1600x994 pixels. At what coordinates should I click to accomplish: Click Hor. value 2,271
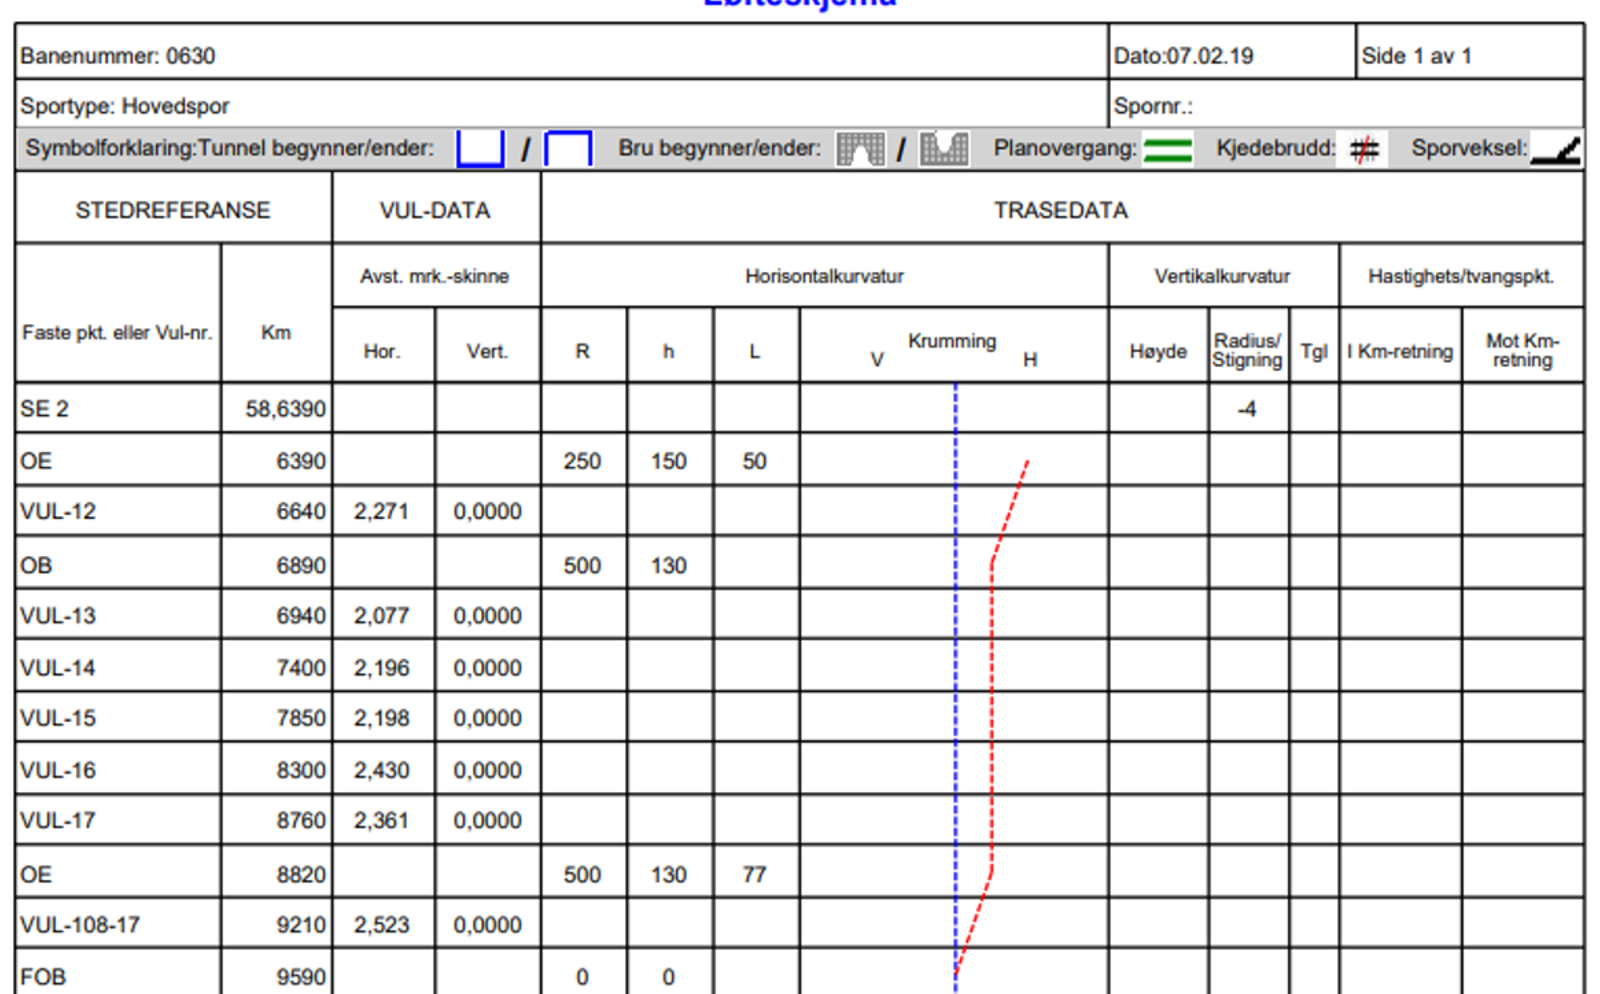tap(382, 511)
